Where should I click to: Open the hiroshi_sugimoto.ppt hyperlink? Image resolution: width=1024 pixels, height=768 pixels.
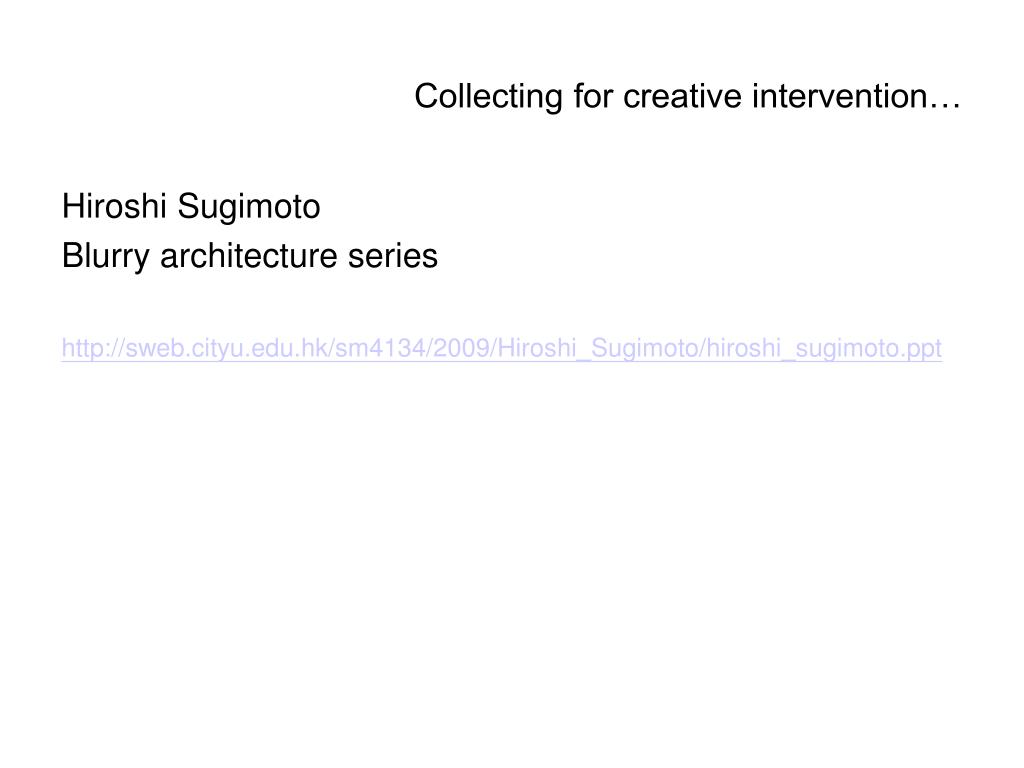click(x=502, y=348)
